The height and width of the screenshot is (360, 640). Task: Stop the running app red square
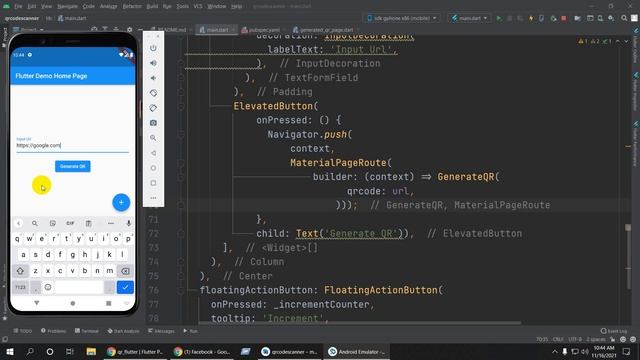[564, 18]
